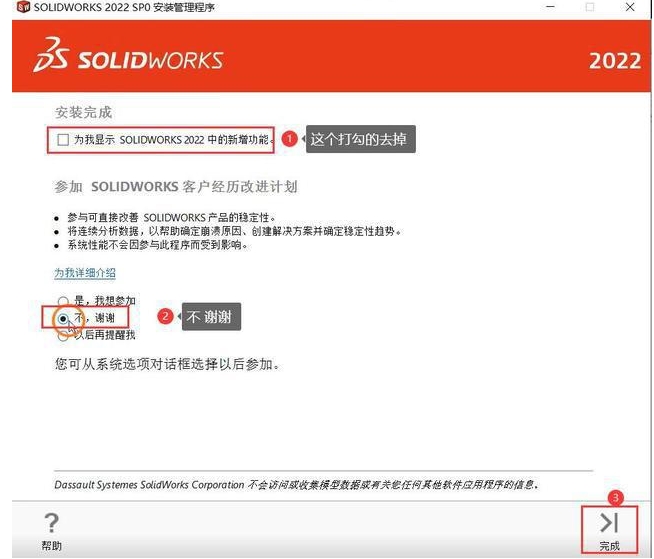Check the show SOLIDWORKS 2022 new features box
Image resolution: width=654 pixels, height=559 pixels.
point(63,140)
